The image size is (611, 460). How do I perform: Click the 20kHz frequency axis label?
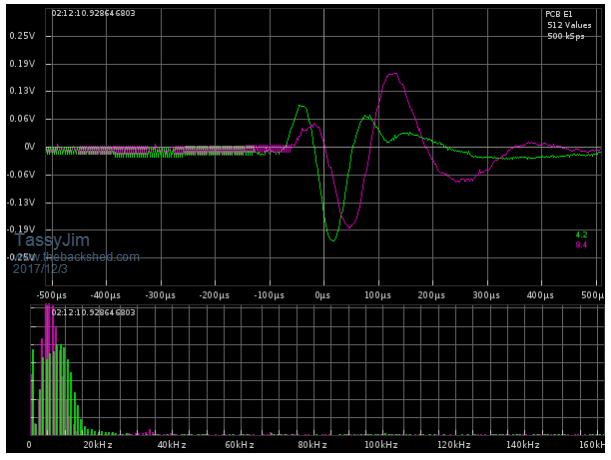coord(96,445)
